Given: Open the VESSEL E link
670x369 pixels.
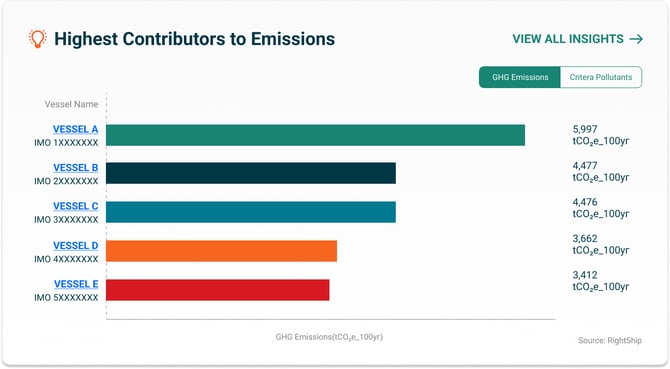Looking at the screenshot, I should [76, 284].
